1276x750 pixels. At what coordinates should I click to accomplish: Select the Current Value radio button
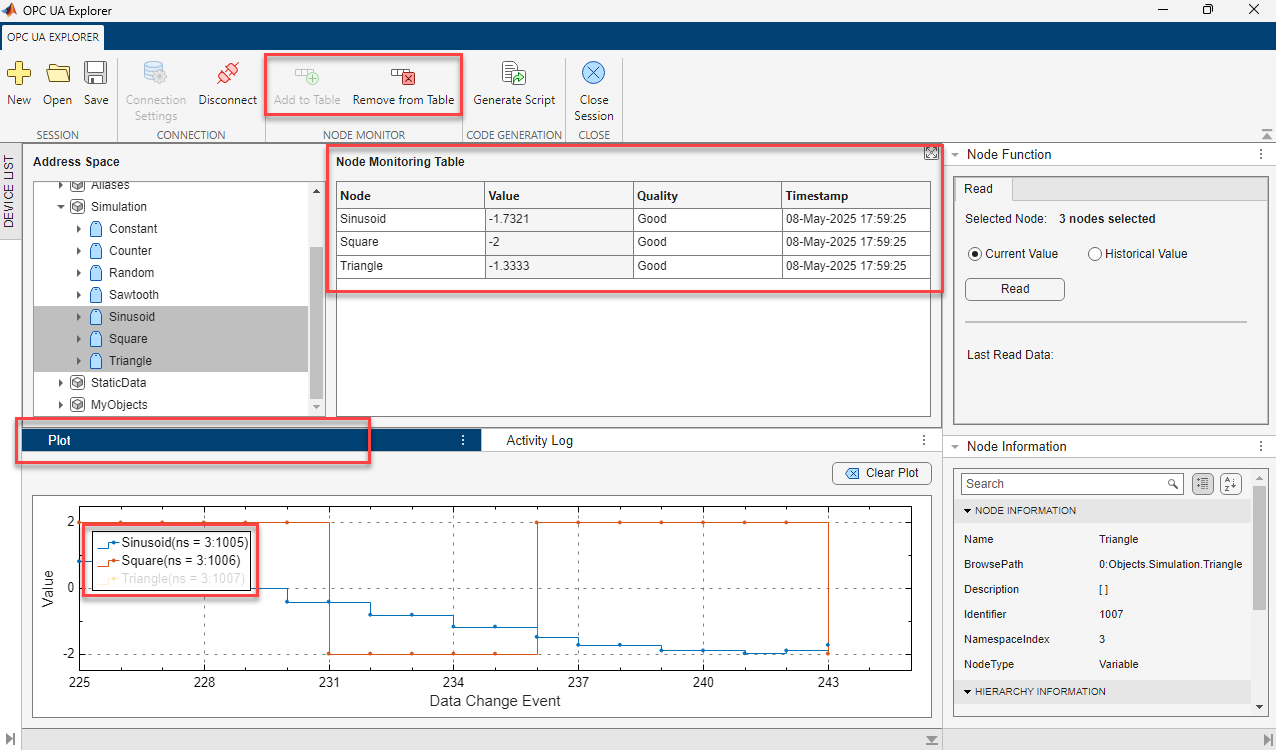coord(975,253)
